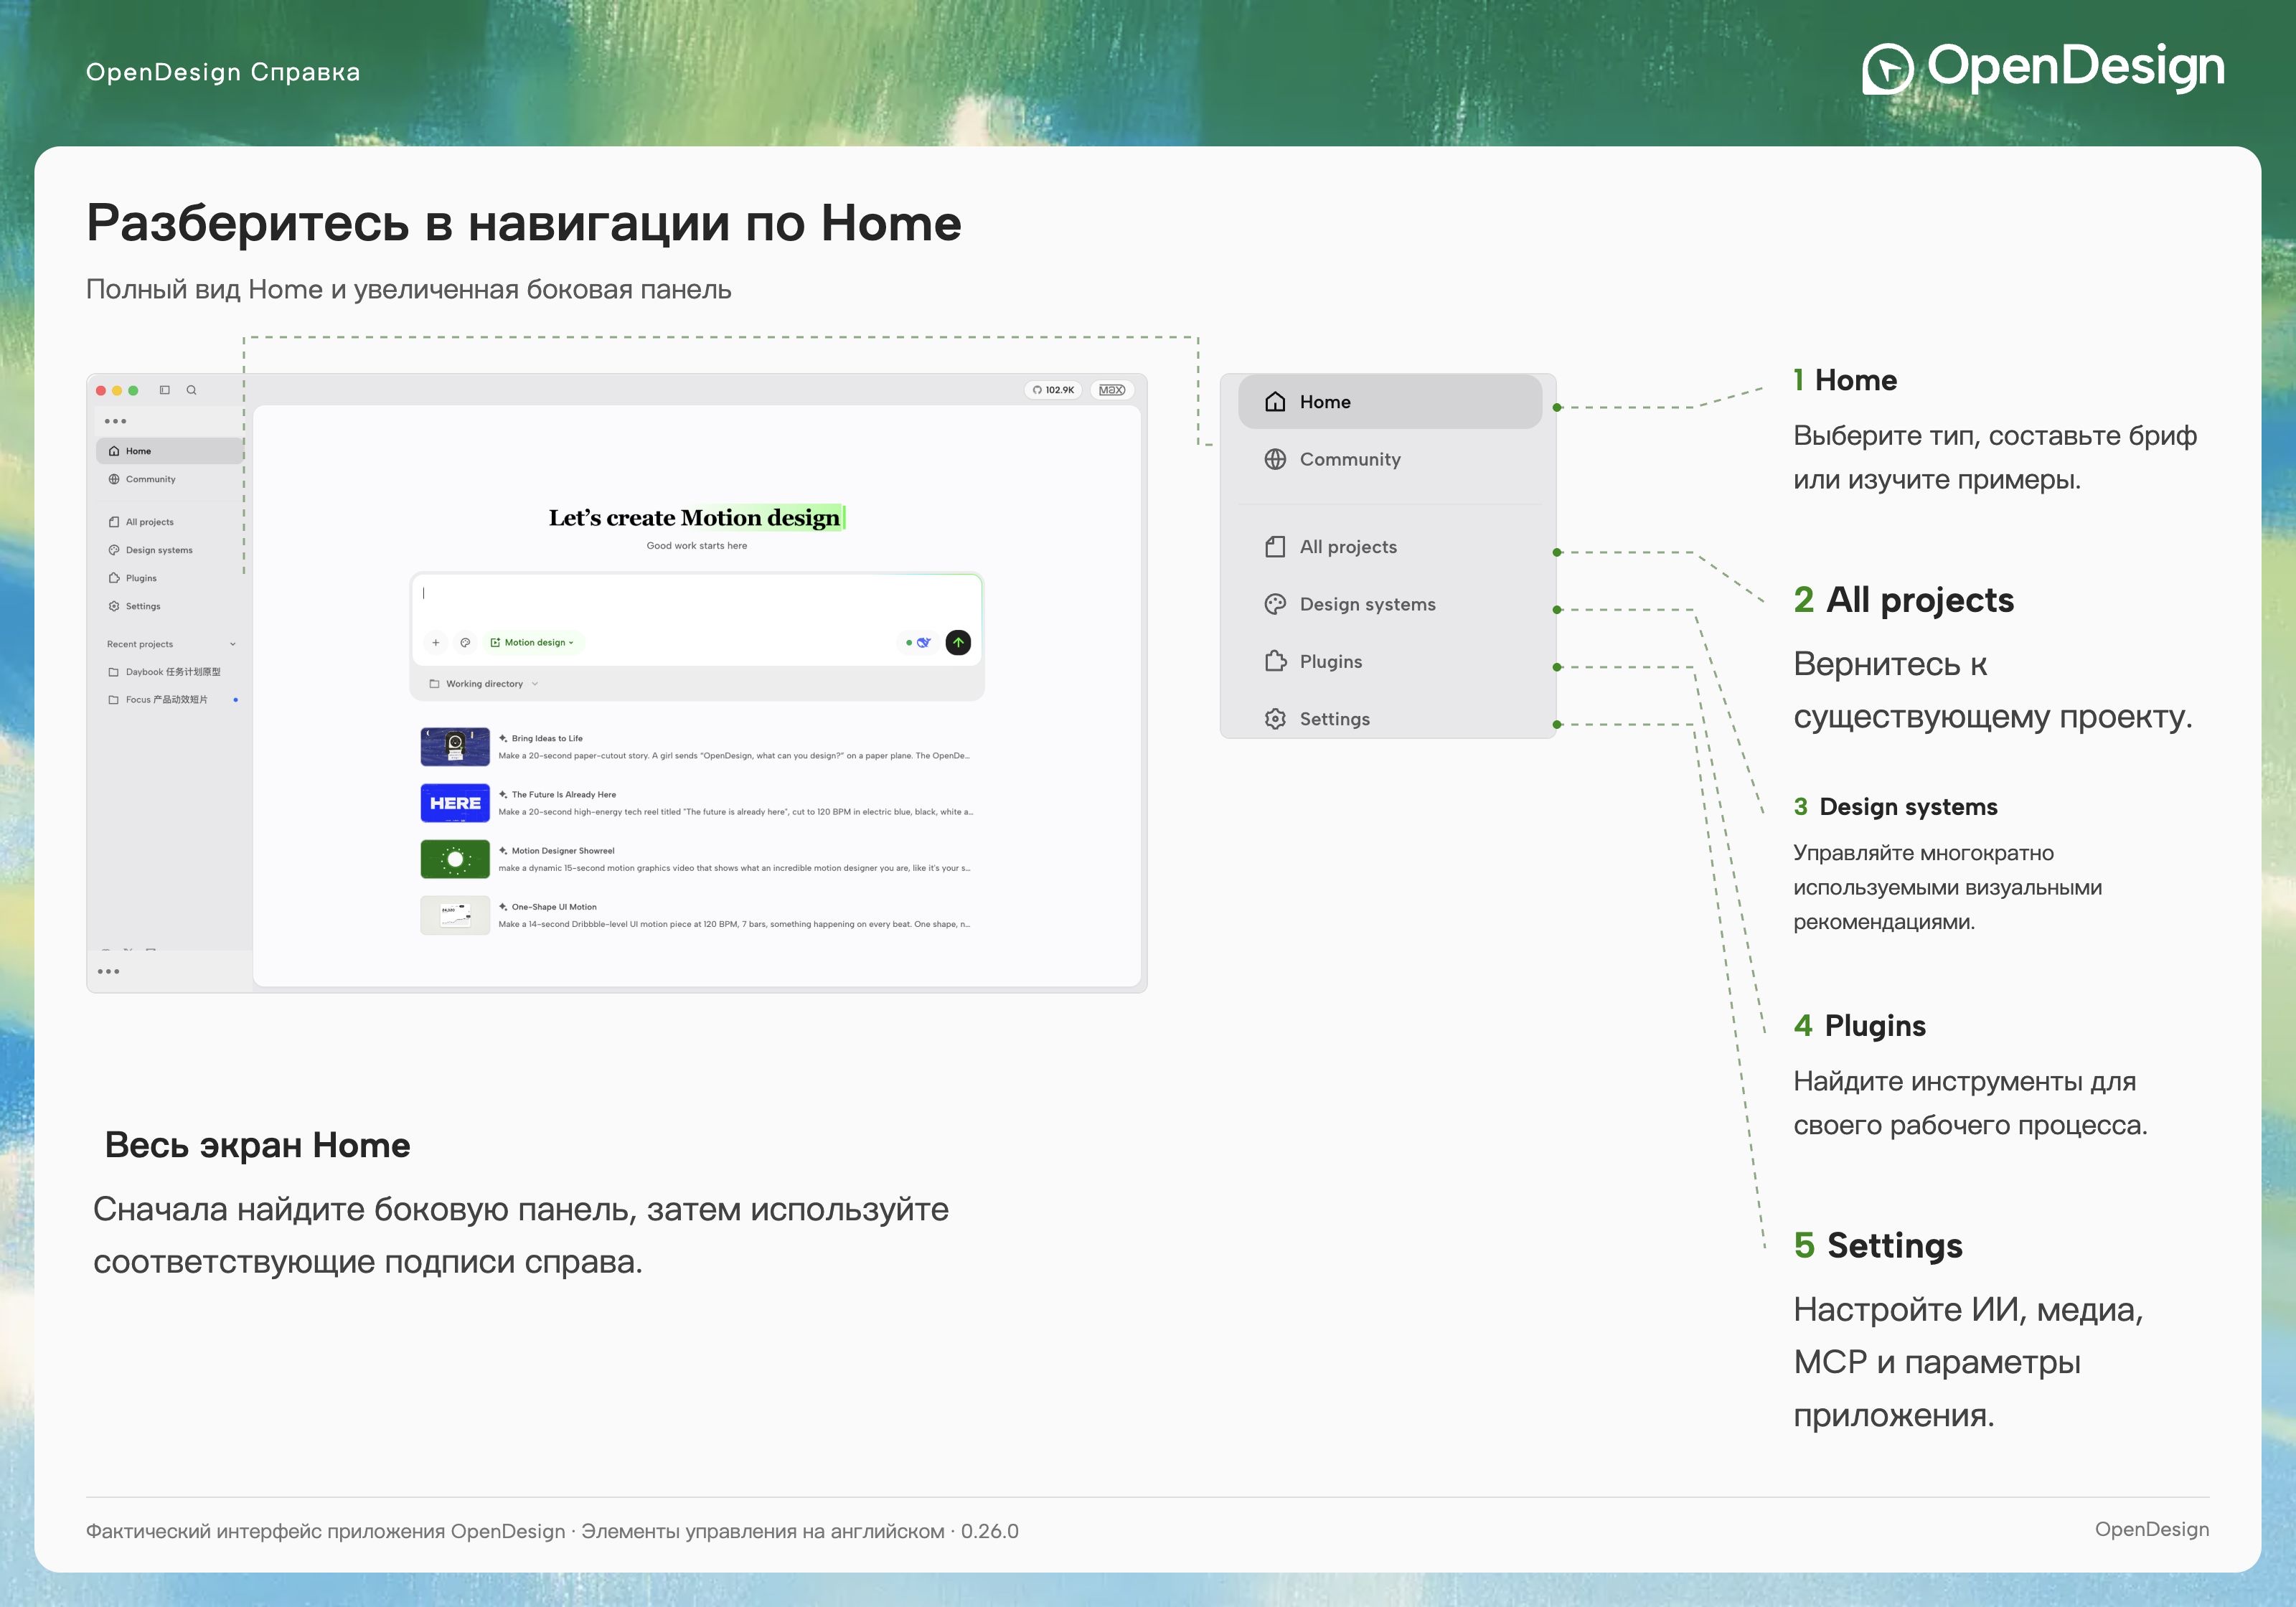The image size is (2296, 1607).
Task: Open the Bring Ideas to Life thumbnail
Action: (455, 747)
